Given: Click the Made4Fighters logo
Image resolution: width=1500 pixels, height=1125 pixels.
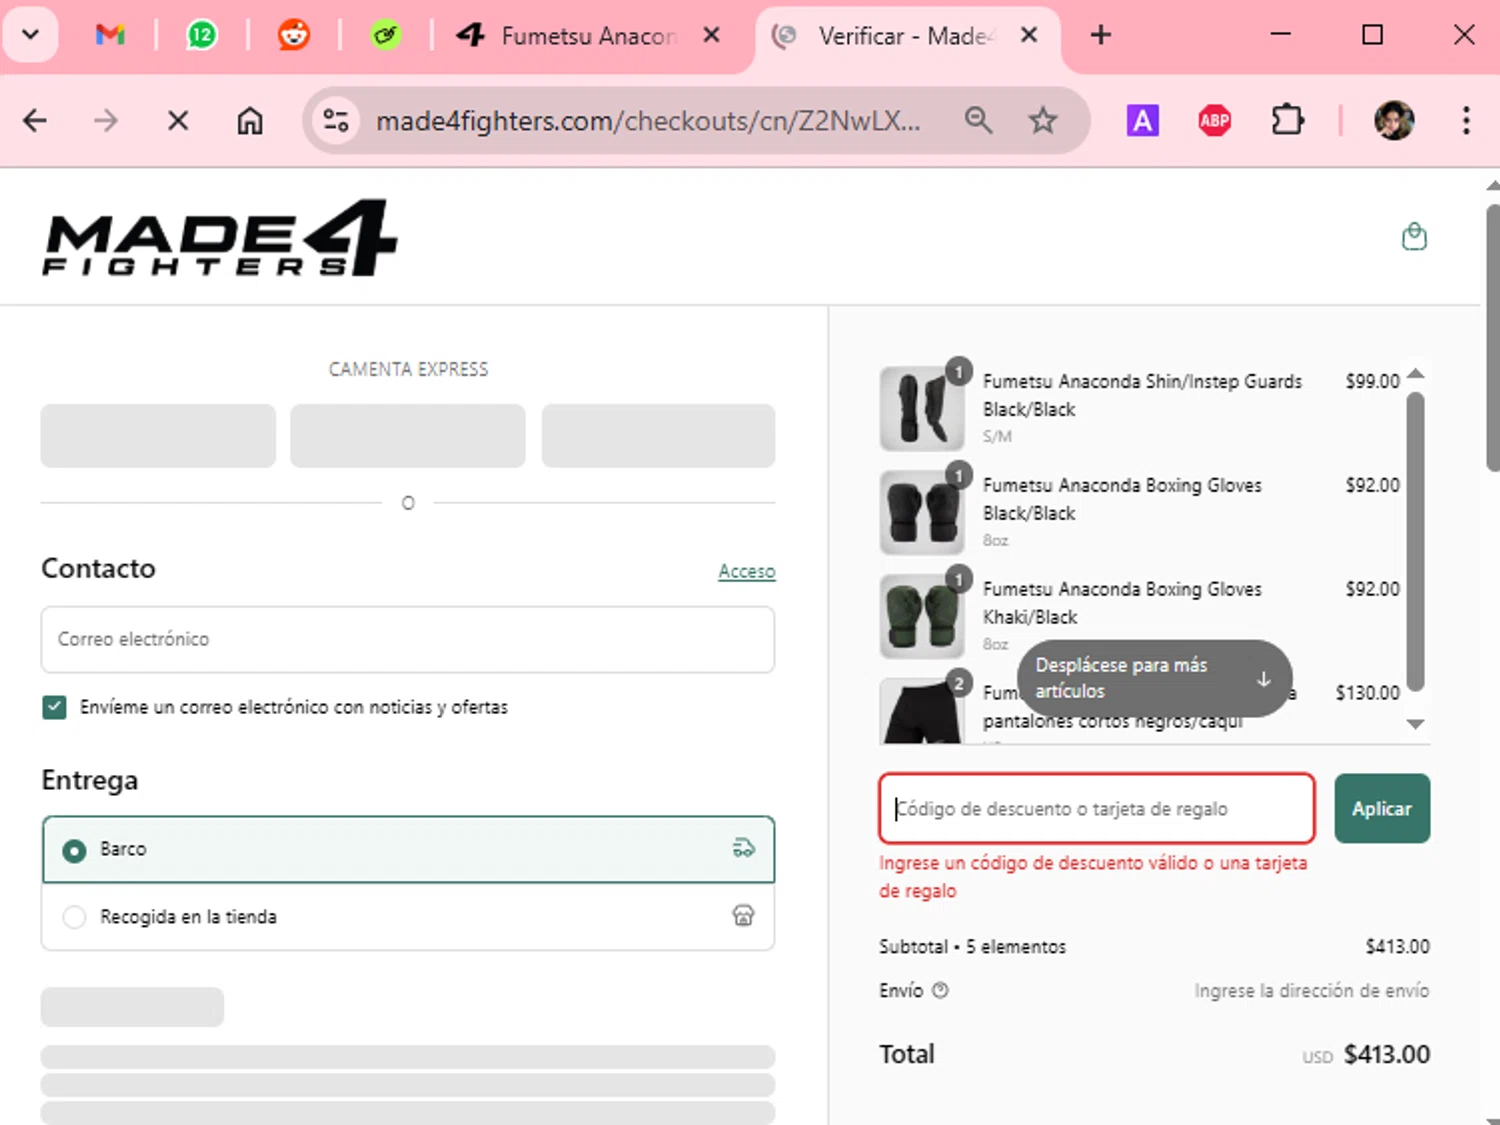Looking at the screenshot, I should point(220,238).
